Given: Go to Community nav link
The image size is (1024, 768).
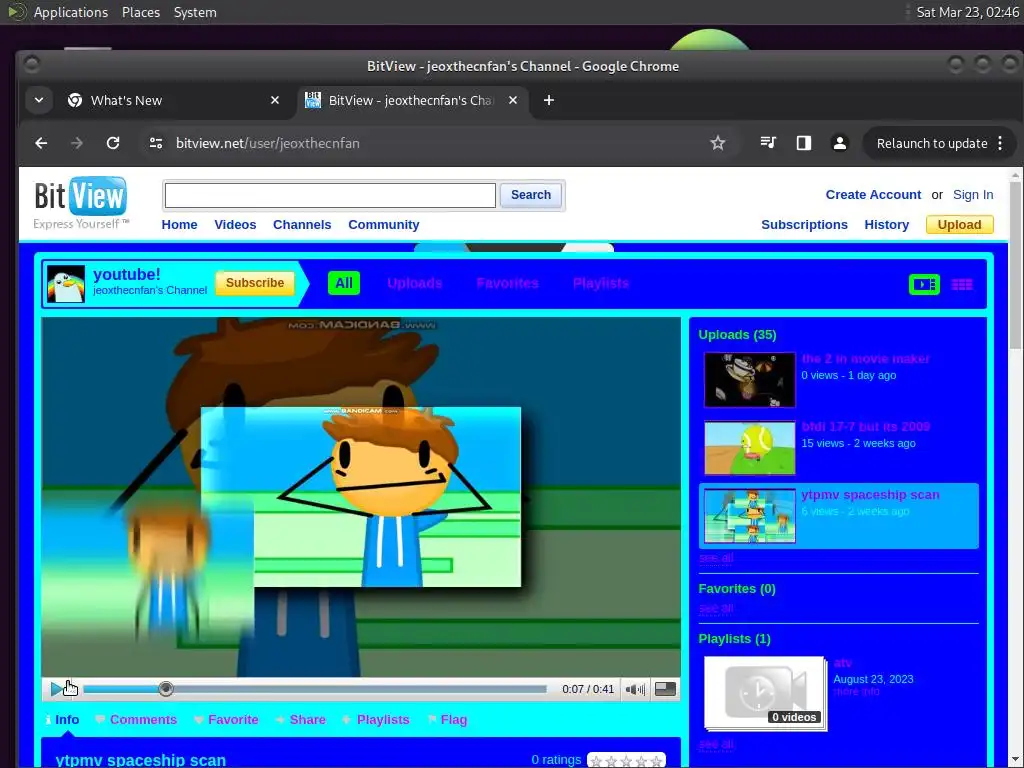Looking at the screenshot, I should (x=383, y=225).
